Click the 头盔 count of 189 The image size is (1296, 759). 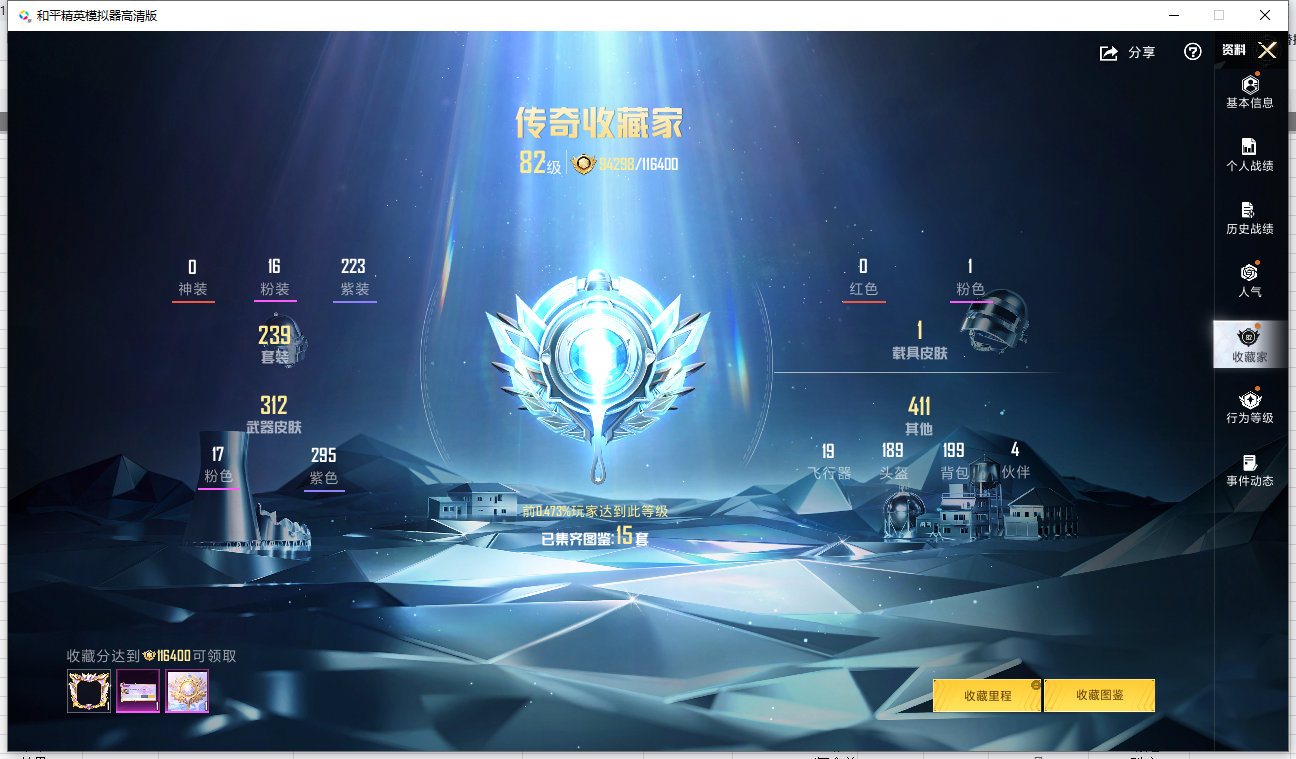pyautogui.click(x=893, y=451)
